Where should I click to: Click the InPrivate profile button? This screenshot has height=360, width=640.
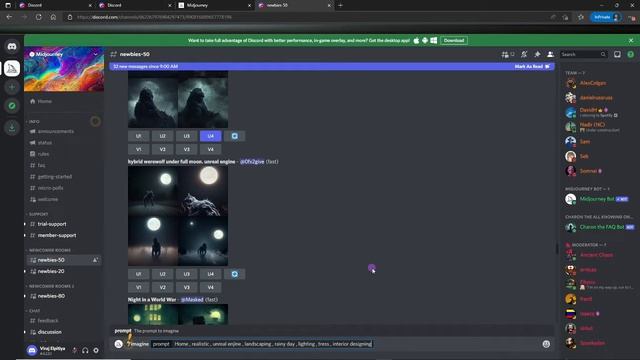pos(606,17)
